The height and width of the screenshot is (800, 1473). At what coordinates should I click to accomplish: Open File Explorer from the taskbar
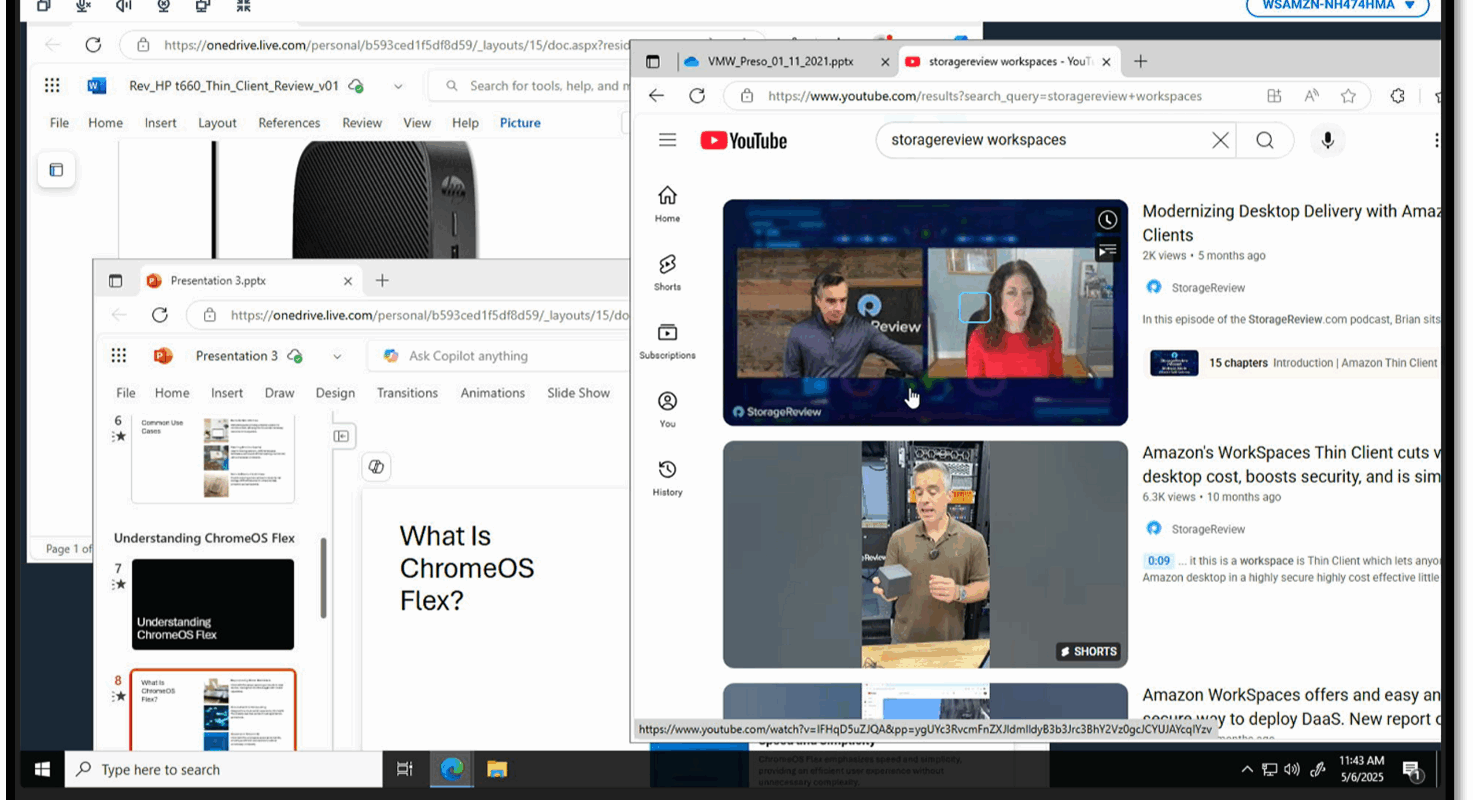click(x=497, y=769)
